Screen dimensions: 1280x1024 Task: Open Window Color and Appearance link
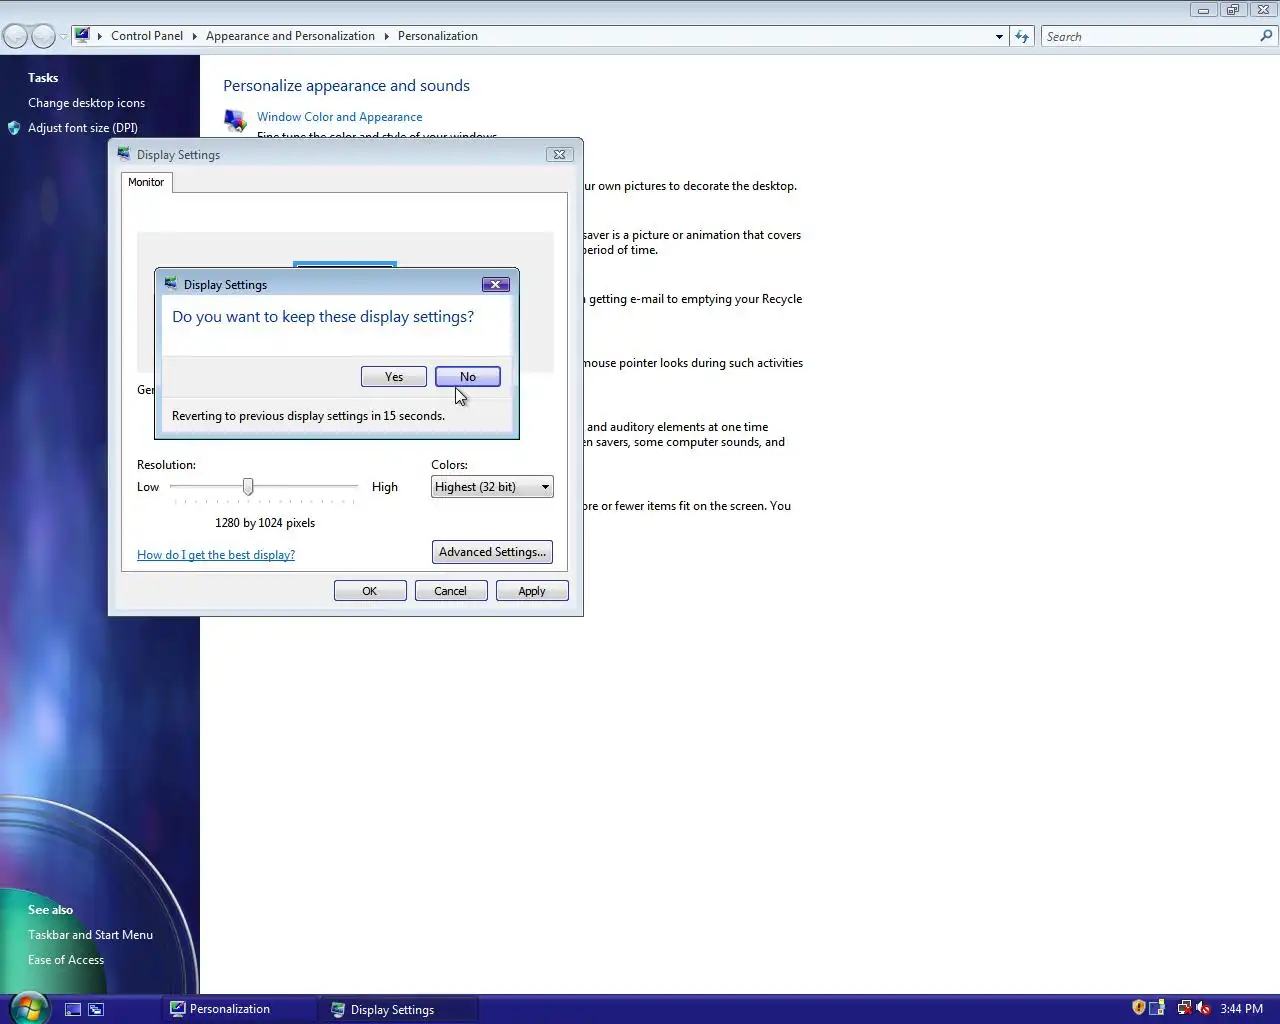point(340,117)
